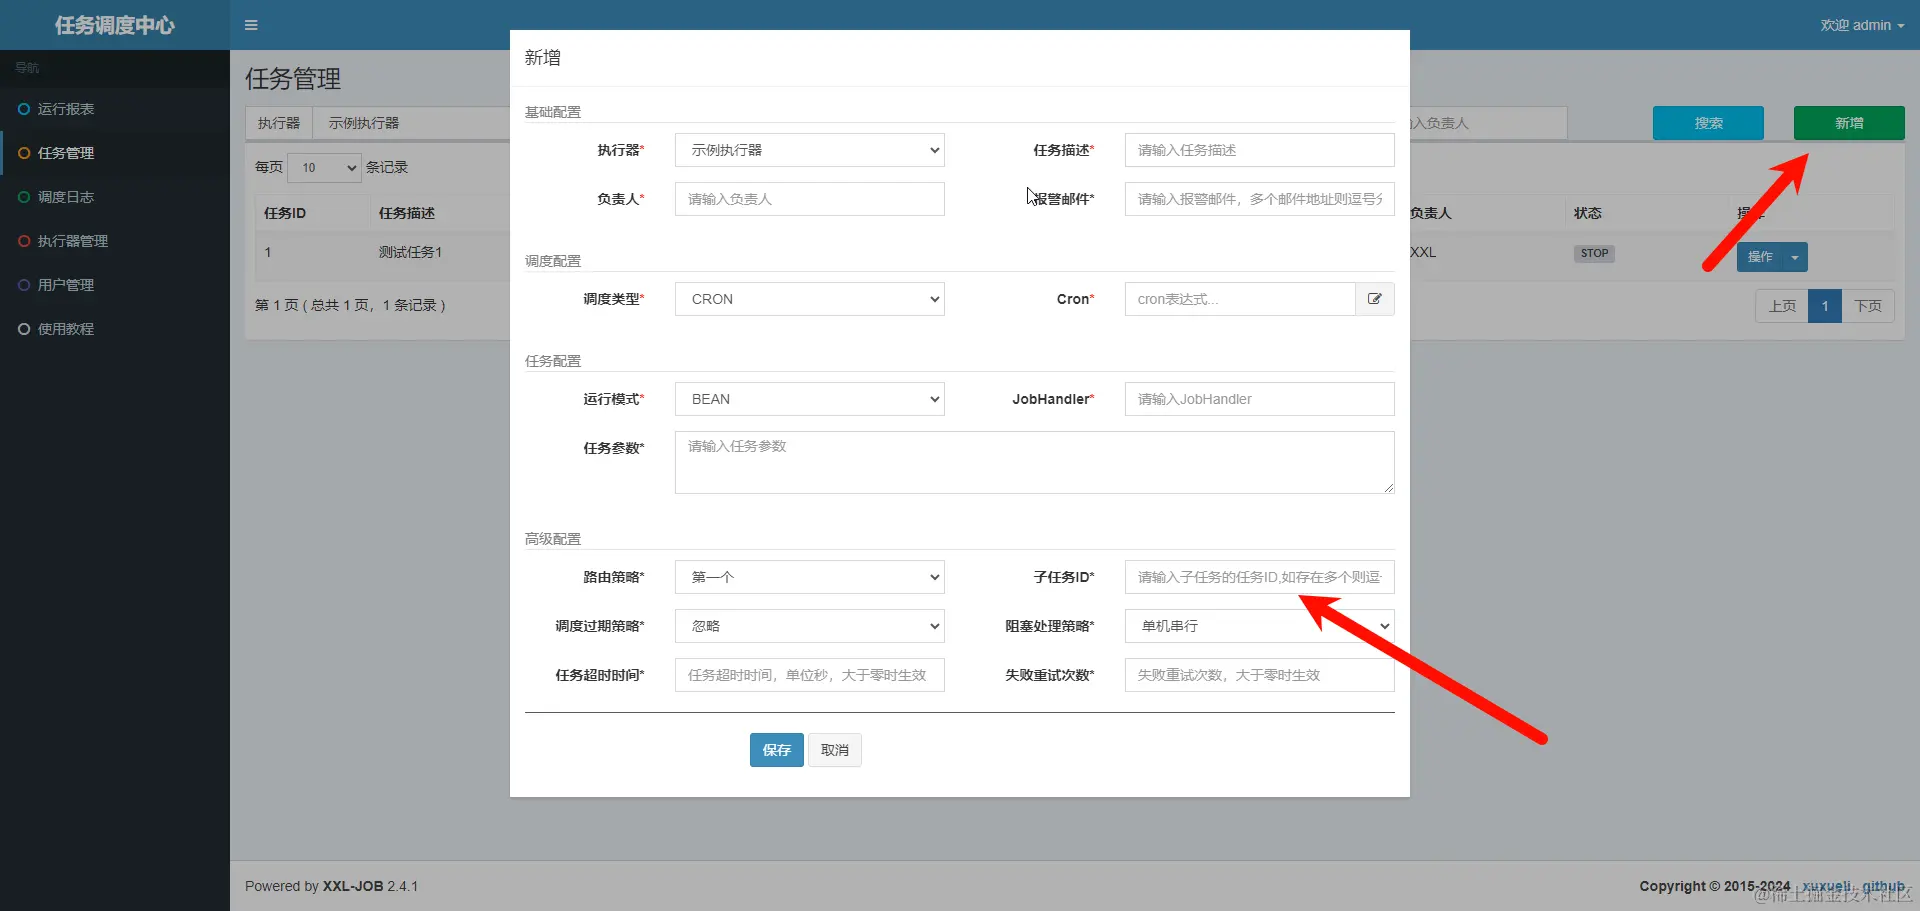
Task: Expand the 运行模式 BEAN dropdown
Action: [x=810, y=399]
